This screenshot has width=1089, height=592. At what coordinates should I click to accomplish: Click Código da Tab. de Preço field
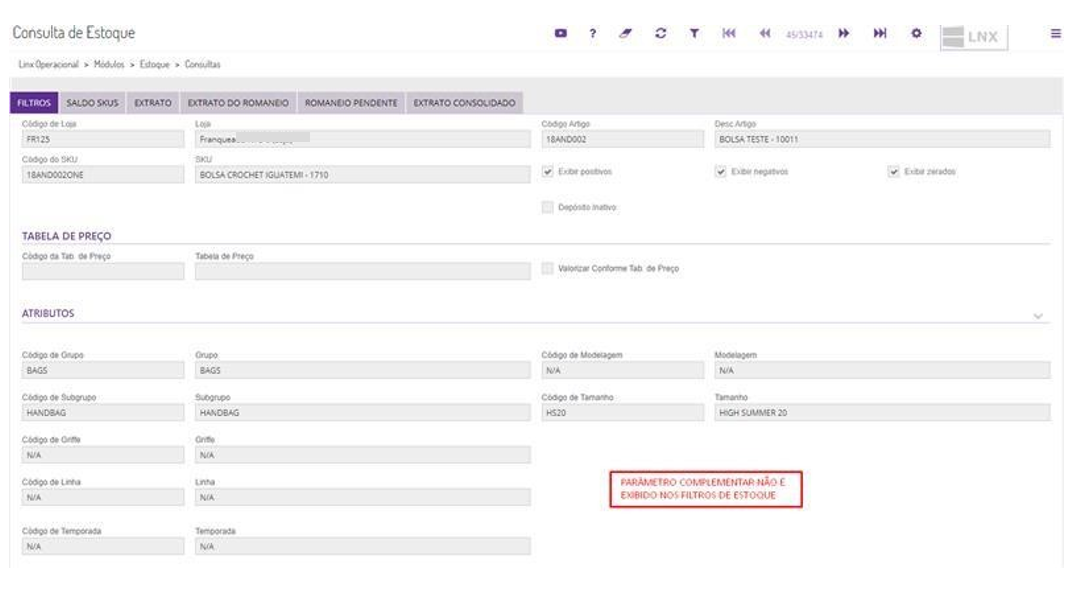coord(103,271)
